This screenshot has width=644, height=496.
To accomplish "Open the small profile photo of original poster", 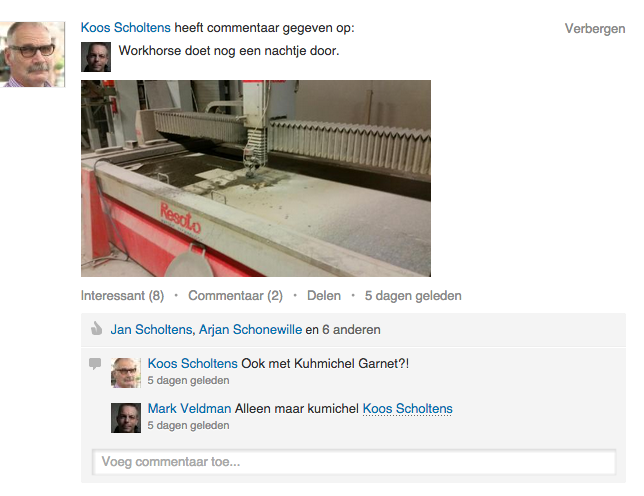I will coord(96,57).
